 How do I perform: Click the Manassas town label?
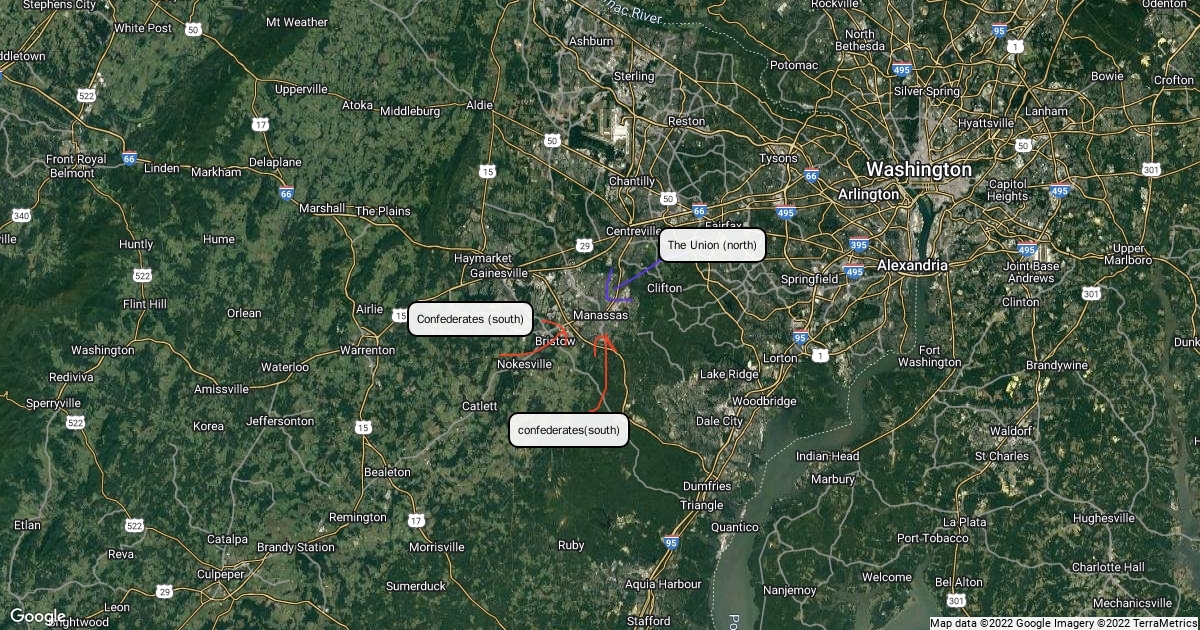coord(600,315)
